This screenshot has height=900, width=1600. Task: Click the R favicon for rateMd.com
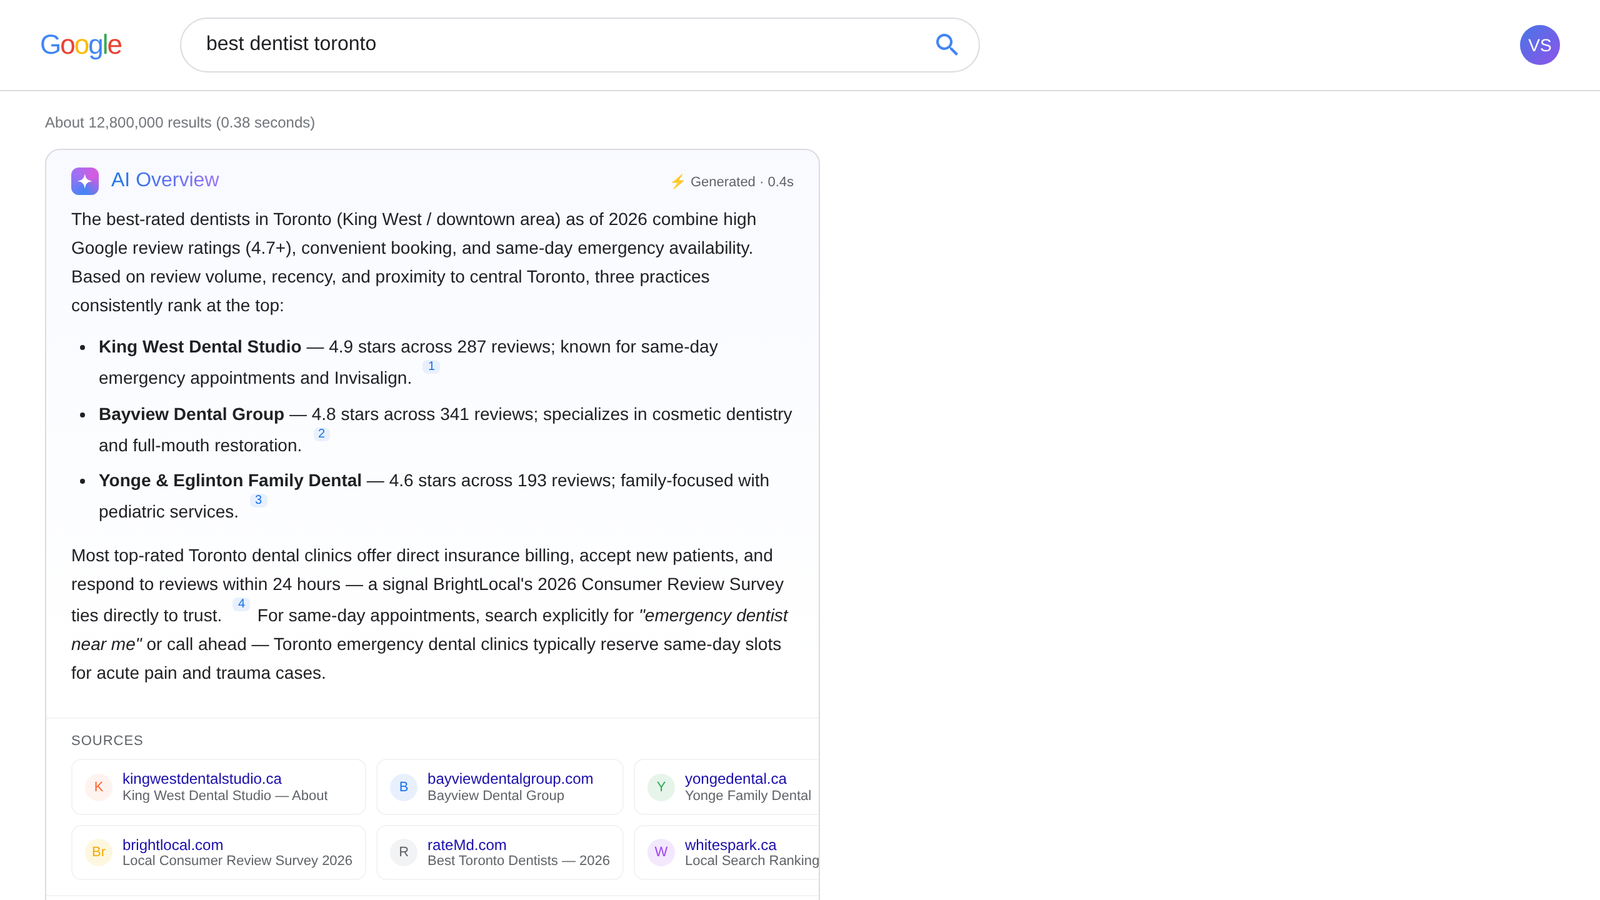click(403, 852)
